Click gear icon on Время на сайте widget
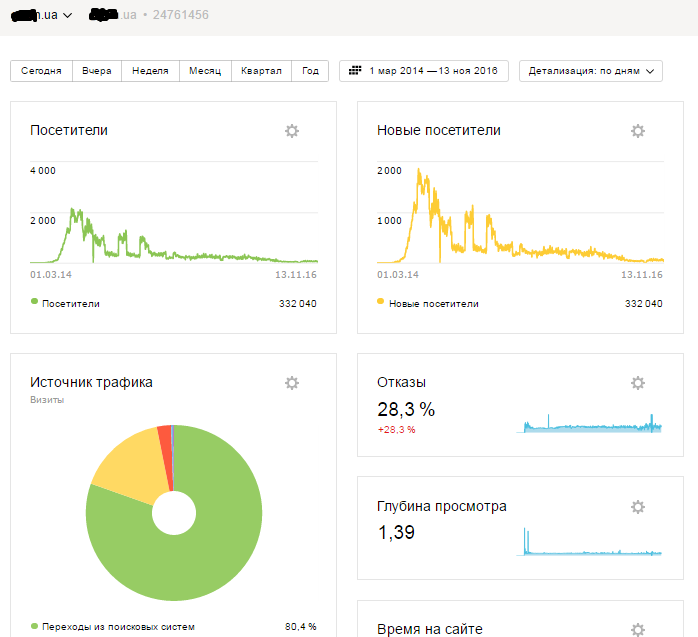The image size is (698, 637). (638, 629)
